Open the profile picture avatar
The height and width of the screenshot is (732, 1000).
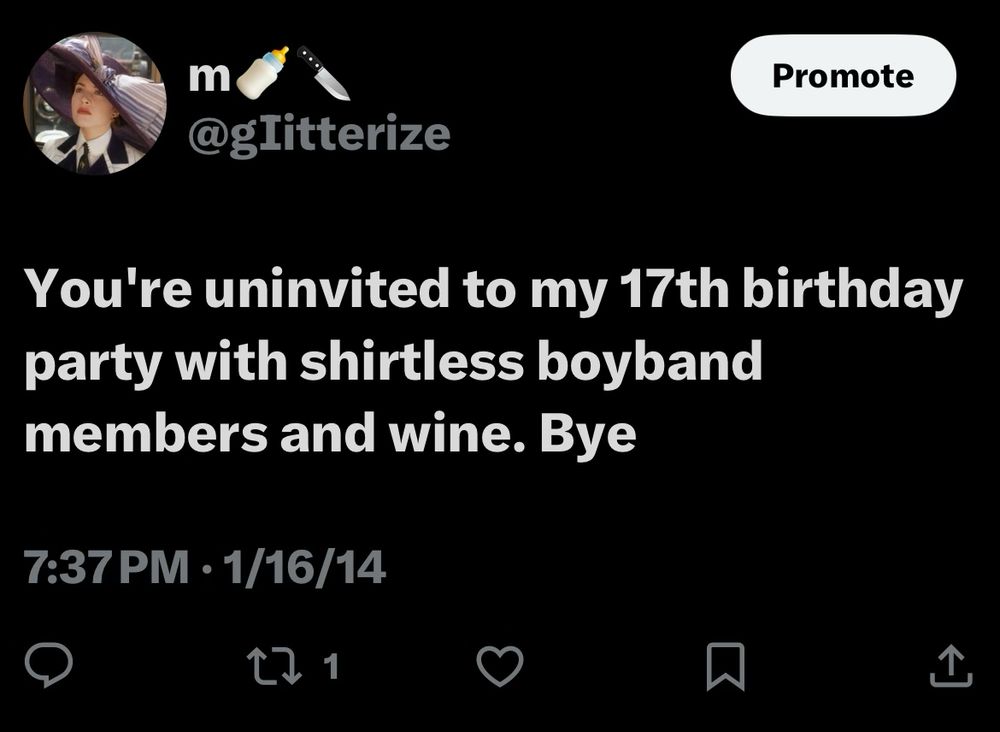[x=95, y=104]
